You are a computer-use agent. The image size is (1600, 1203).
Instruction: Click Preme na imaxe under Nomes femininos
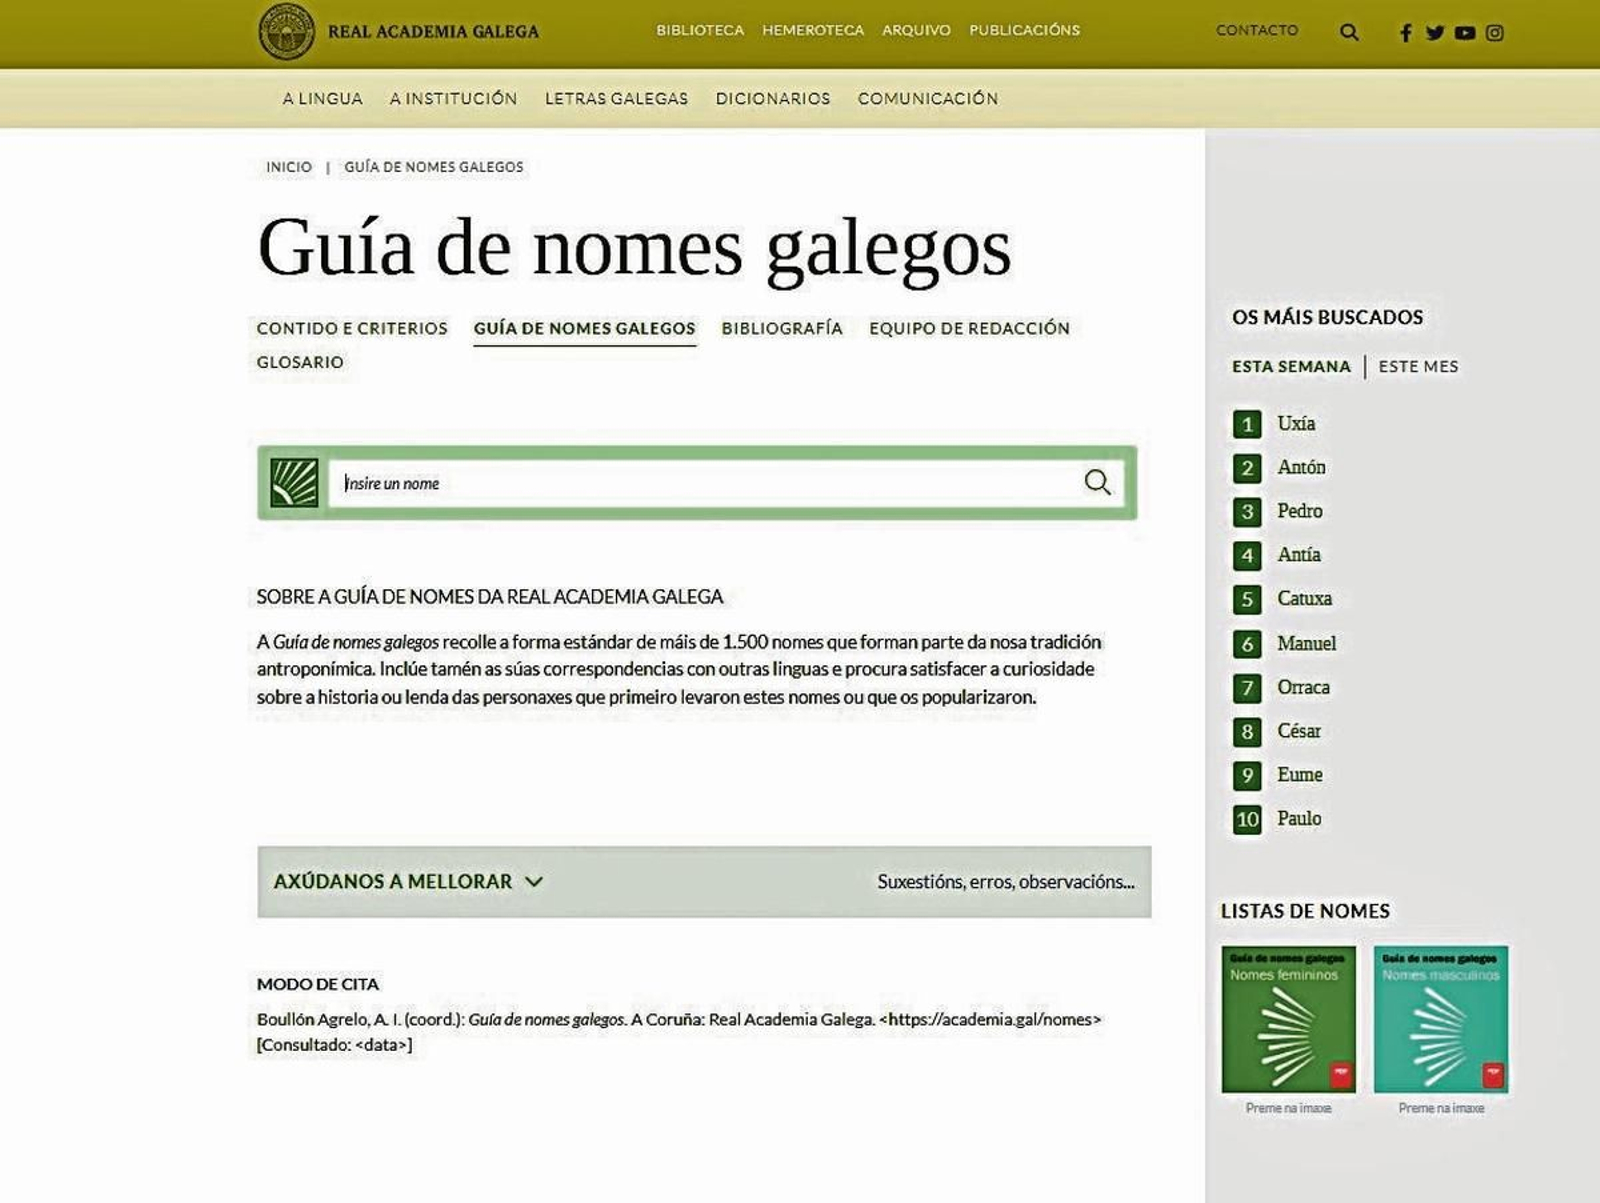[1288, 1108]
